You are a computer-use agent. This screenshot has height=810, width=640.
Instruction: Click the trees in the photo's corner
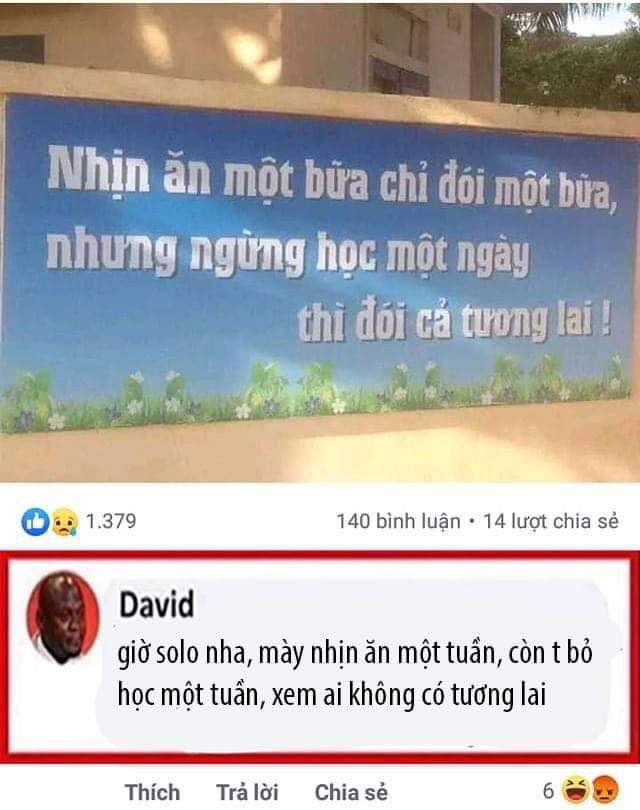(x=571, y=57)
